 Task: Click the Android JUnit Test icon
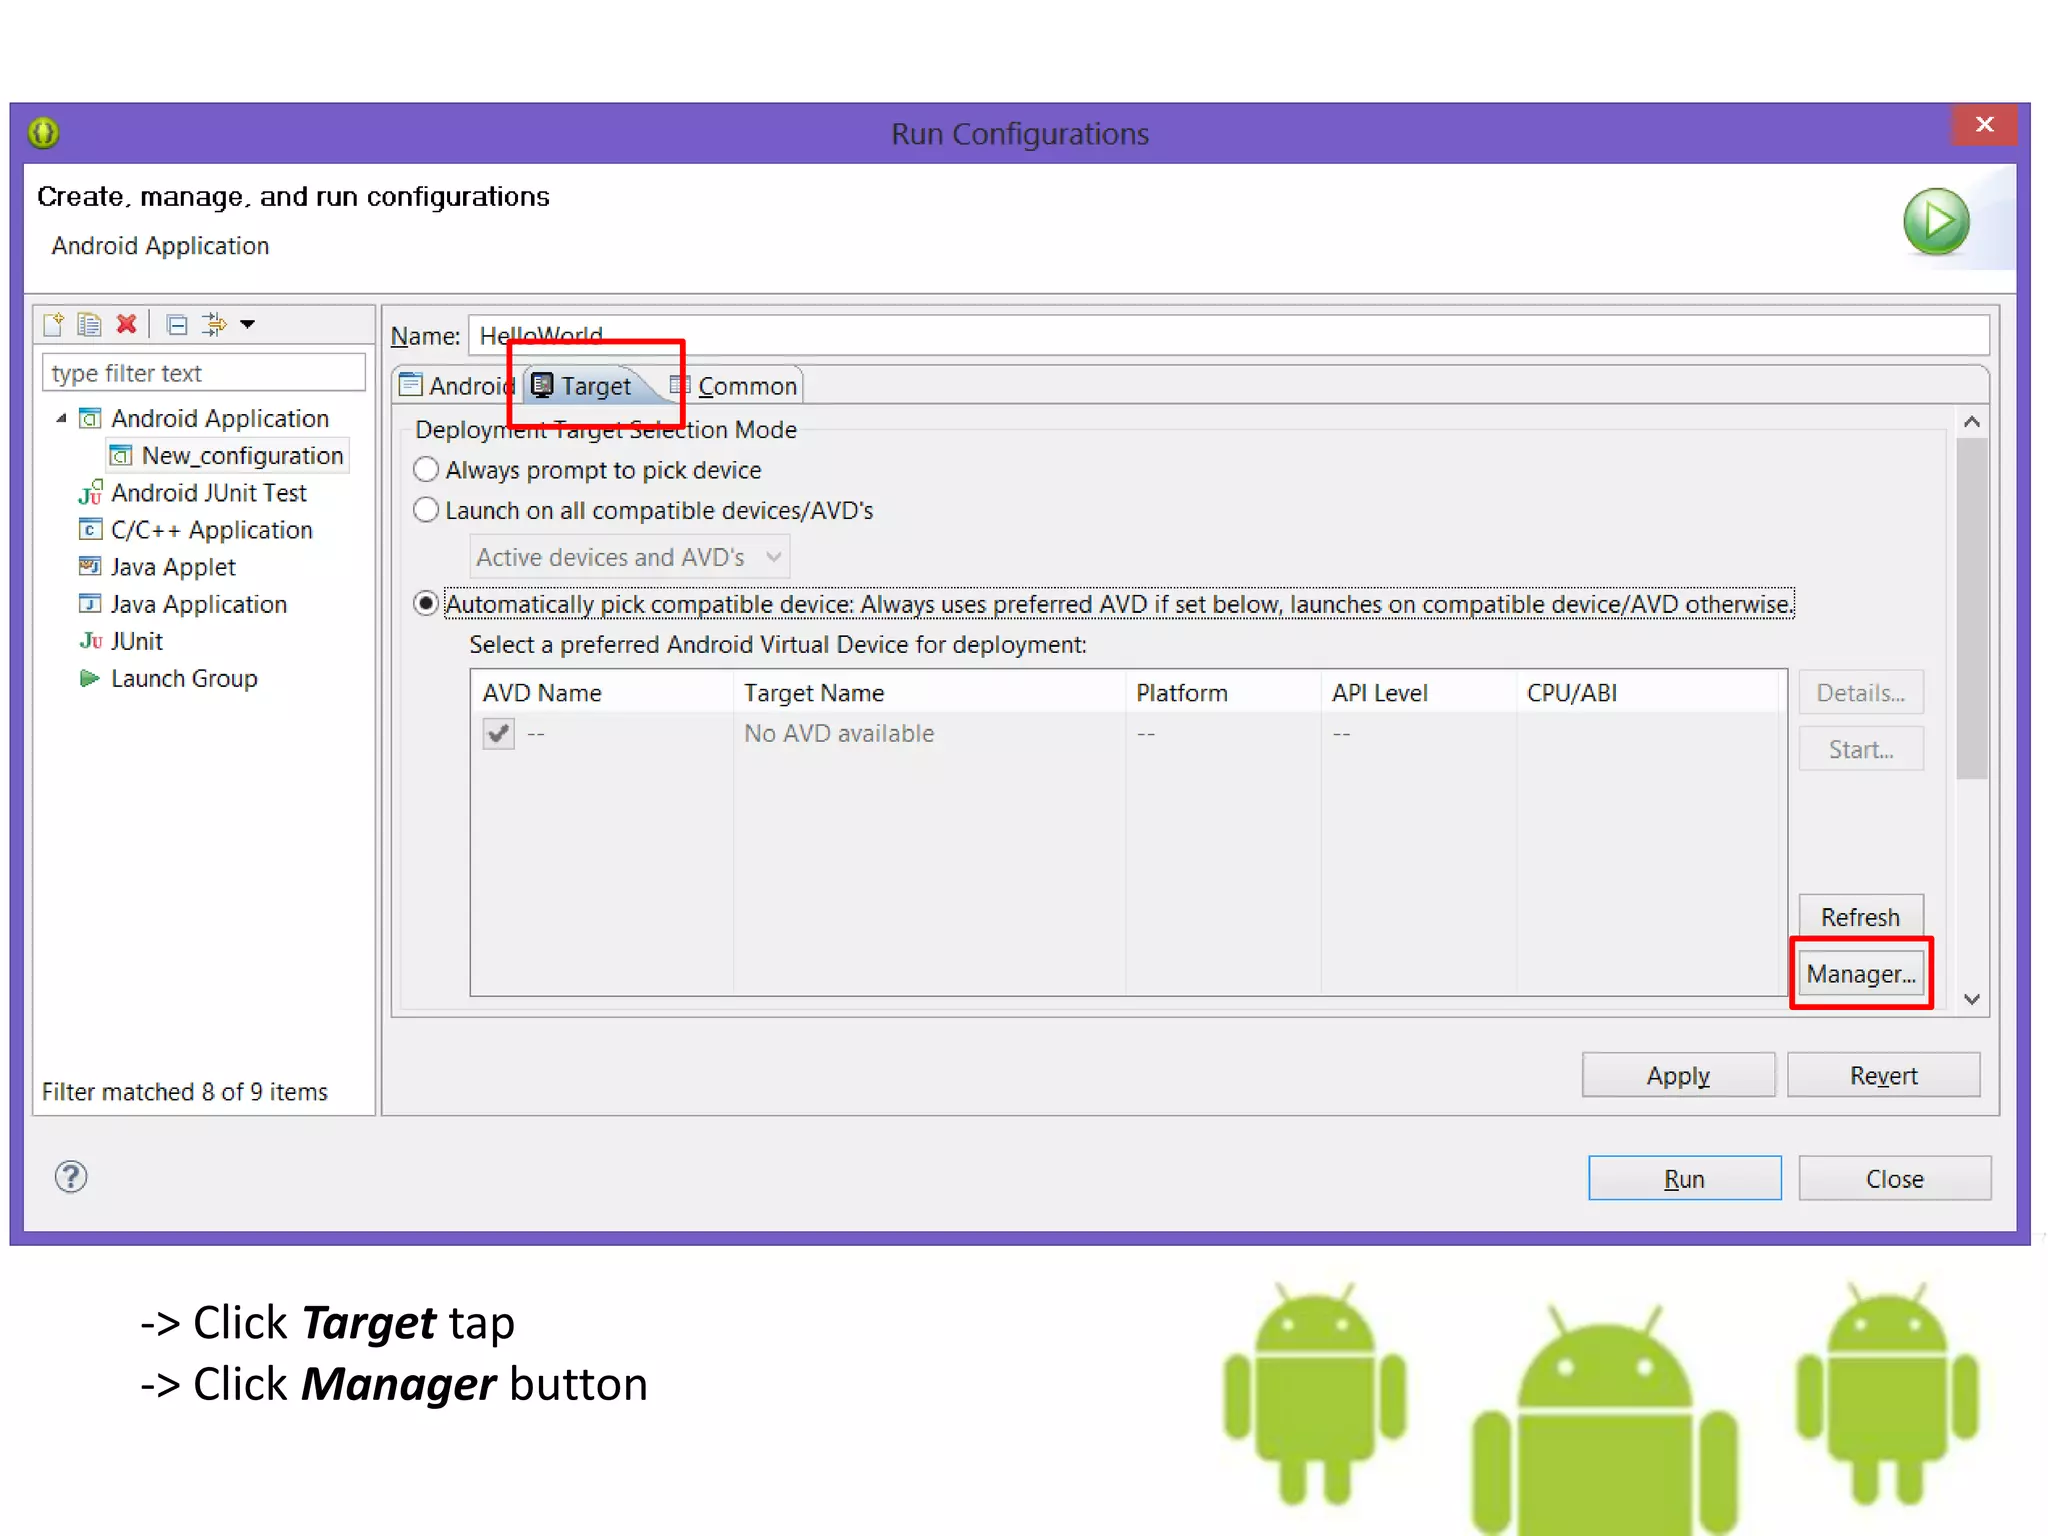click(90, 493)
